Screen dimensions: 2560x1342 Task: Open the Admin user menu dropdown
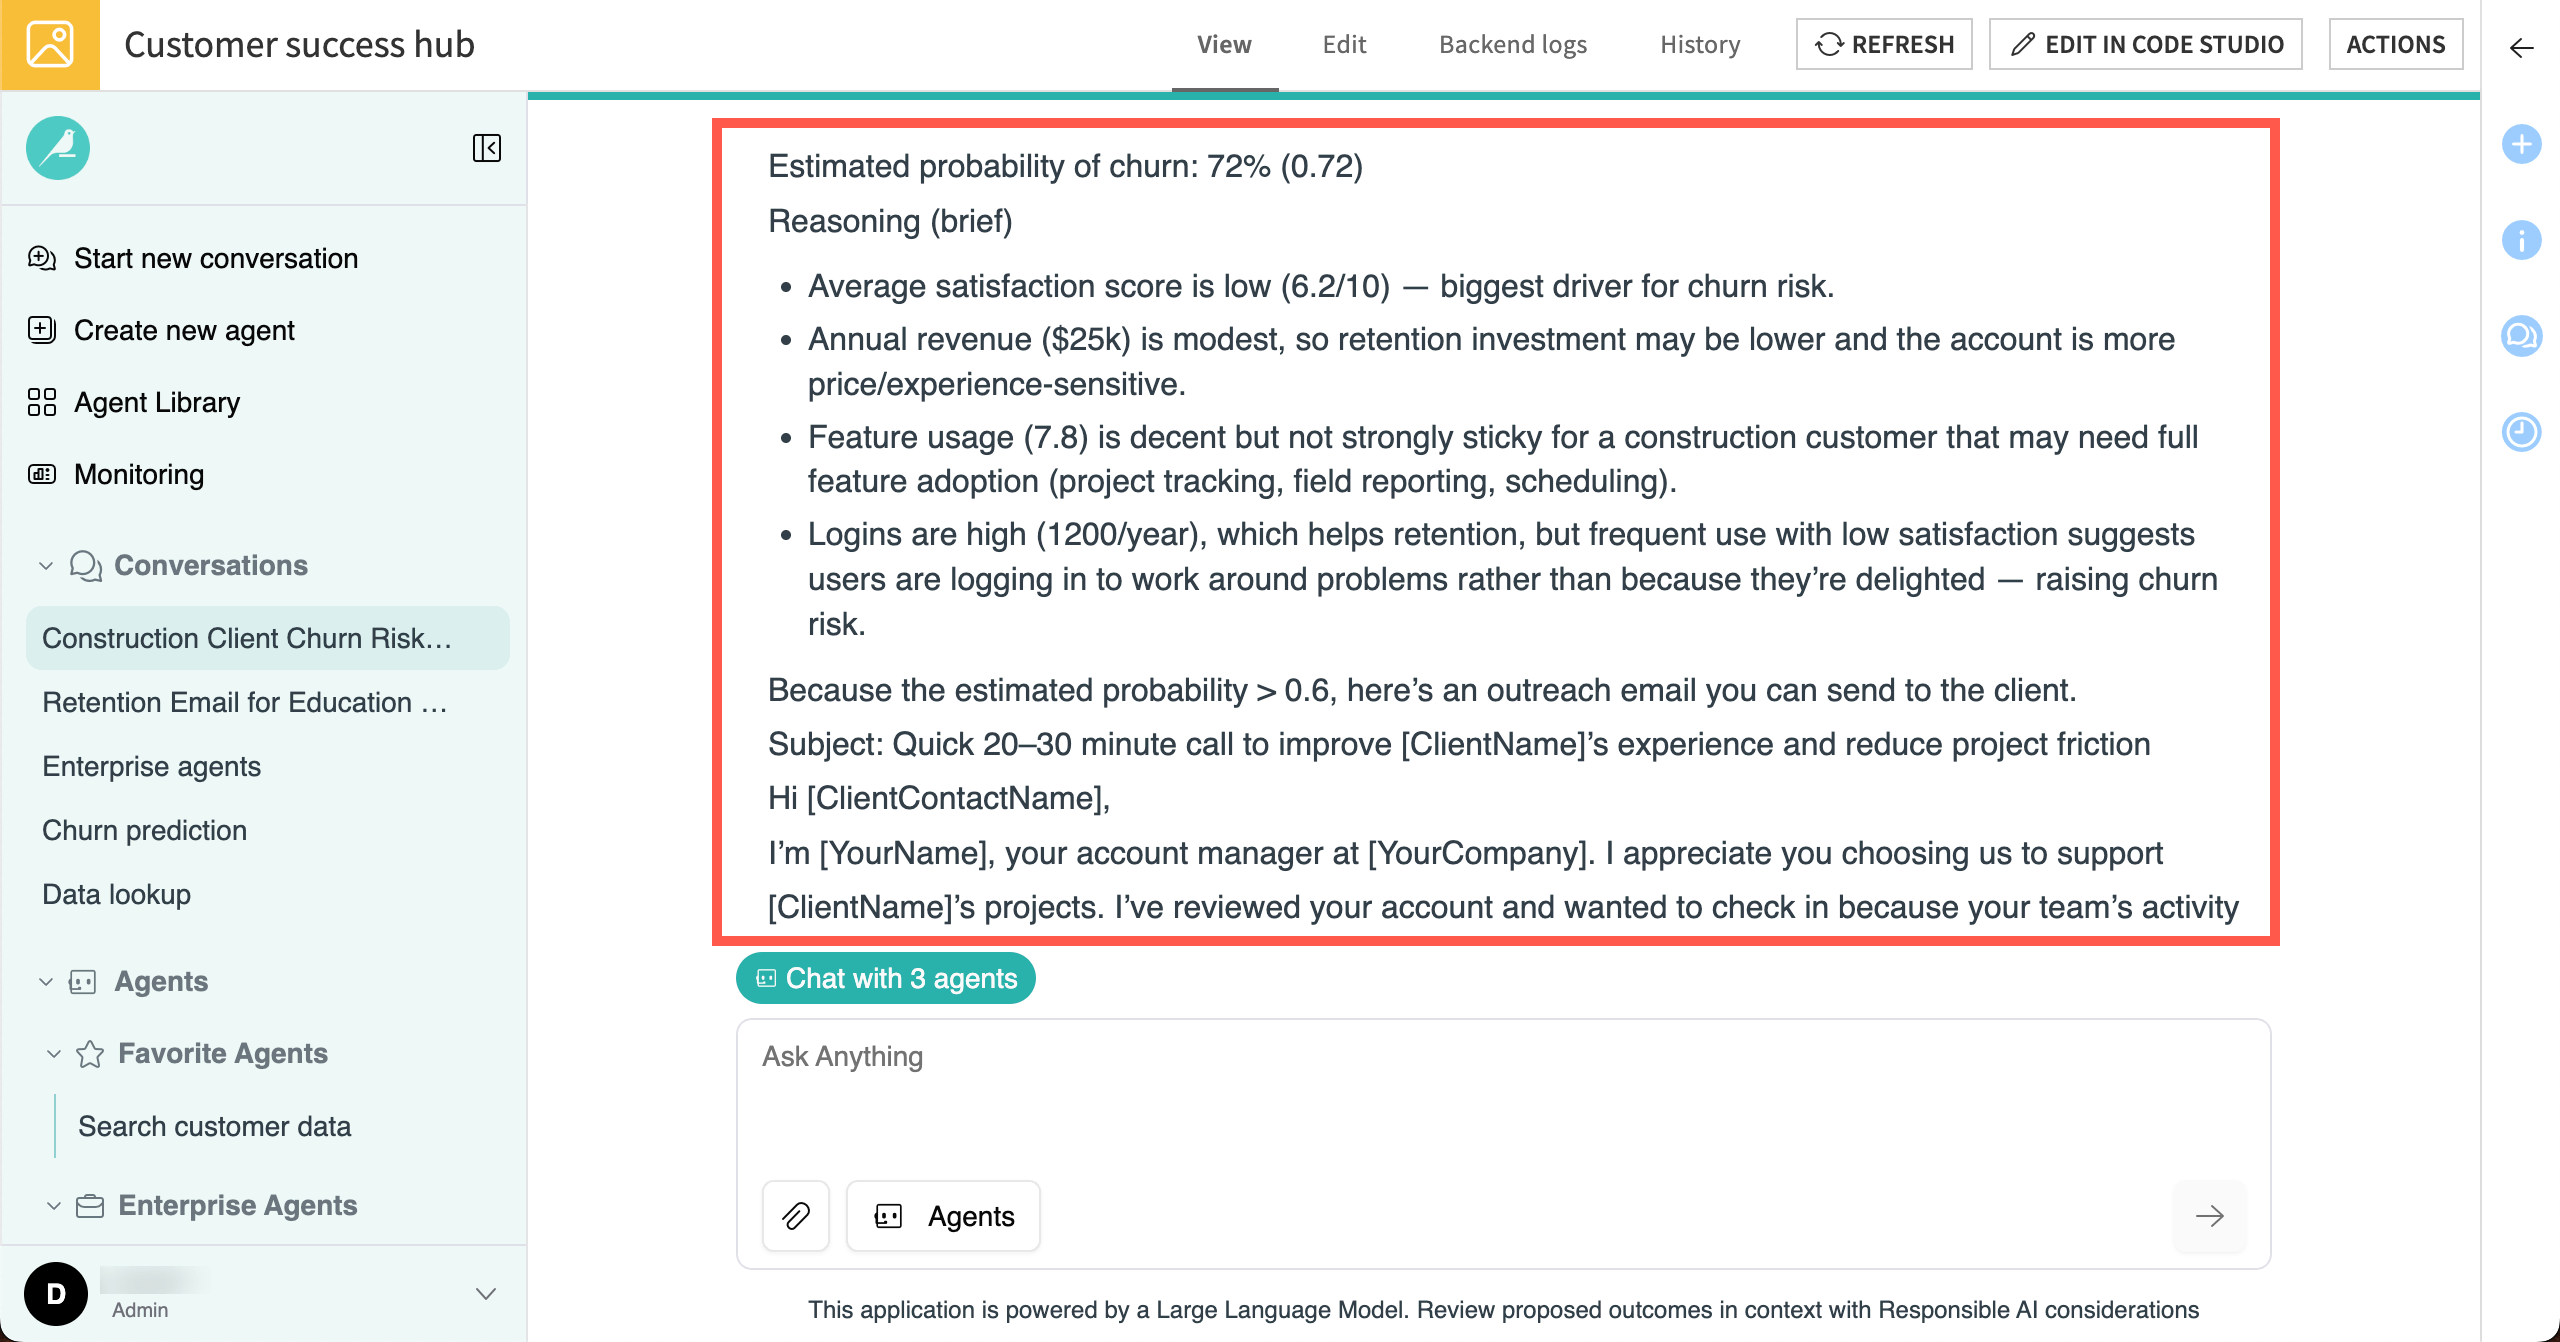pos(486,1293)
